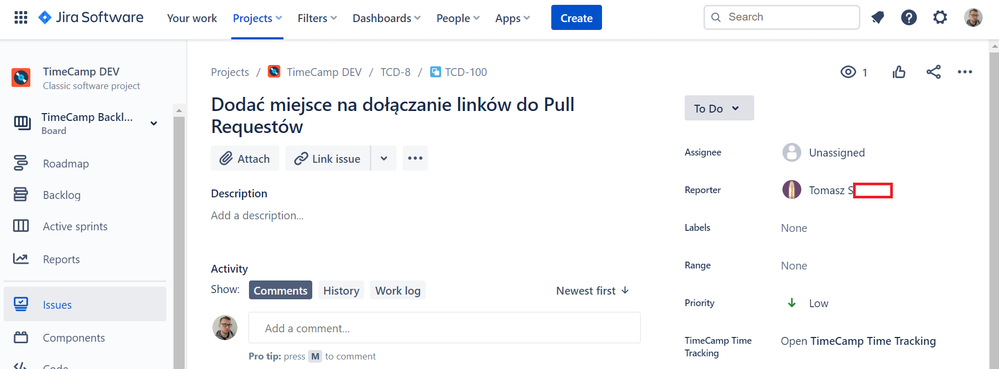This screenshot has height=369, width=999.
Task: Click the Unassigned assignee value
Action: [837, 152]
